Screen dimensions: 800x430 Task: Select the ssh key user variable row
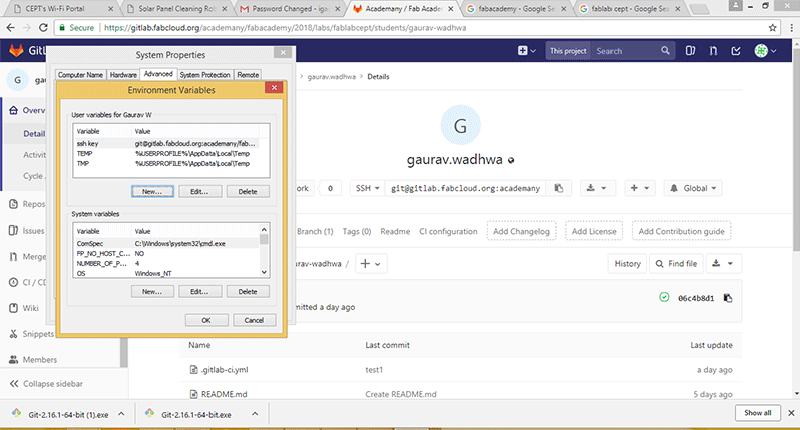167,143
